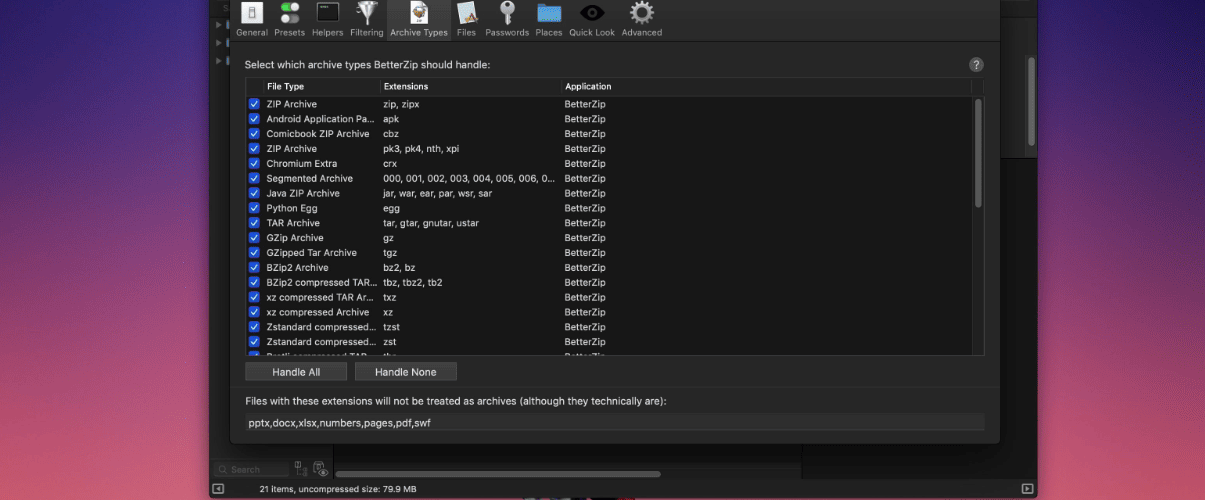
Task: Sort by the Extensions column header
Action: (470, 87)
